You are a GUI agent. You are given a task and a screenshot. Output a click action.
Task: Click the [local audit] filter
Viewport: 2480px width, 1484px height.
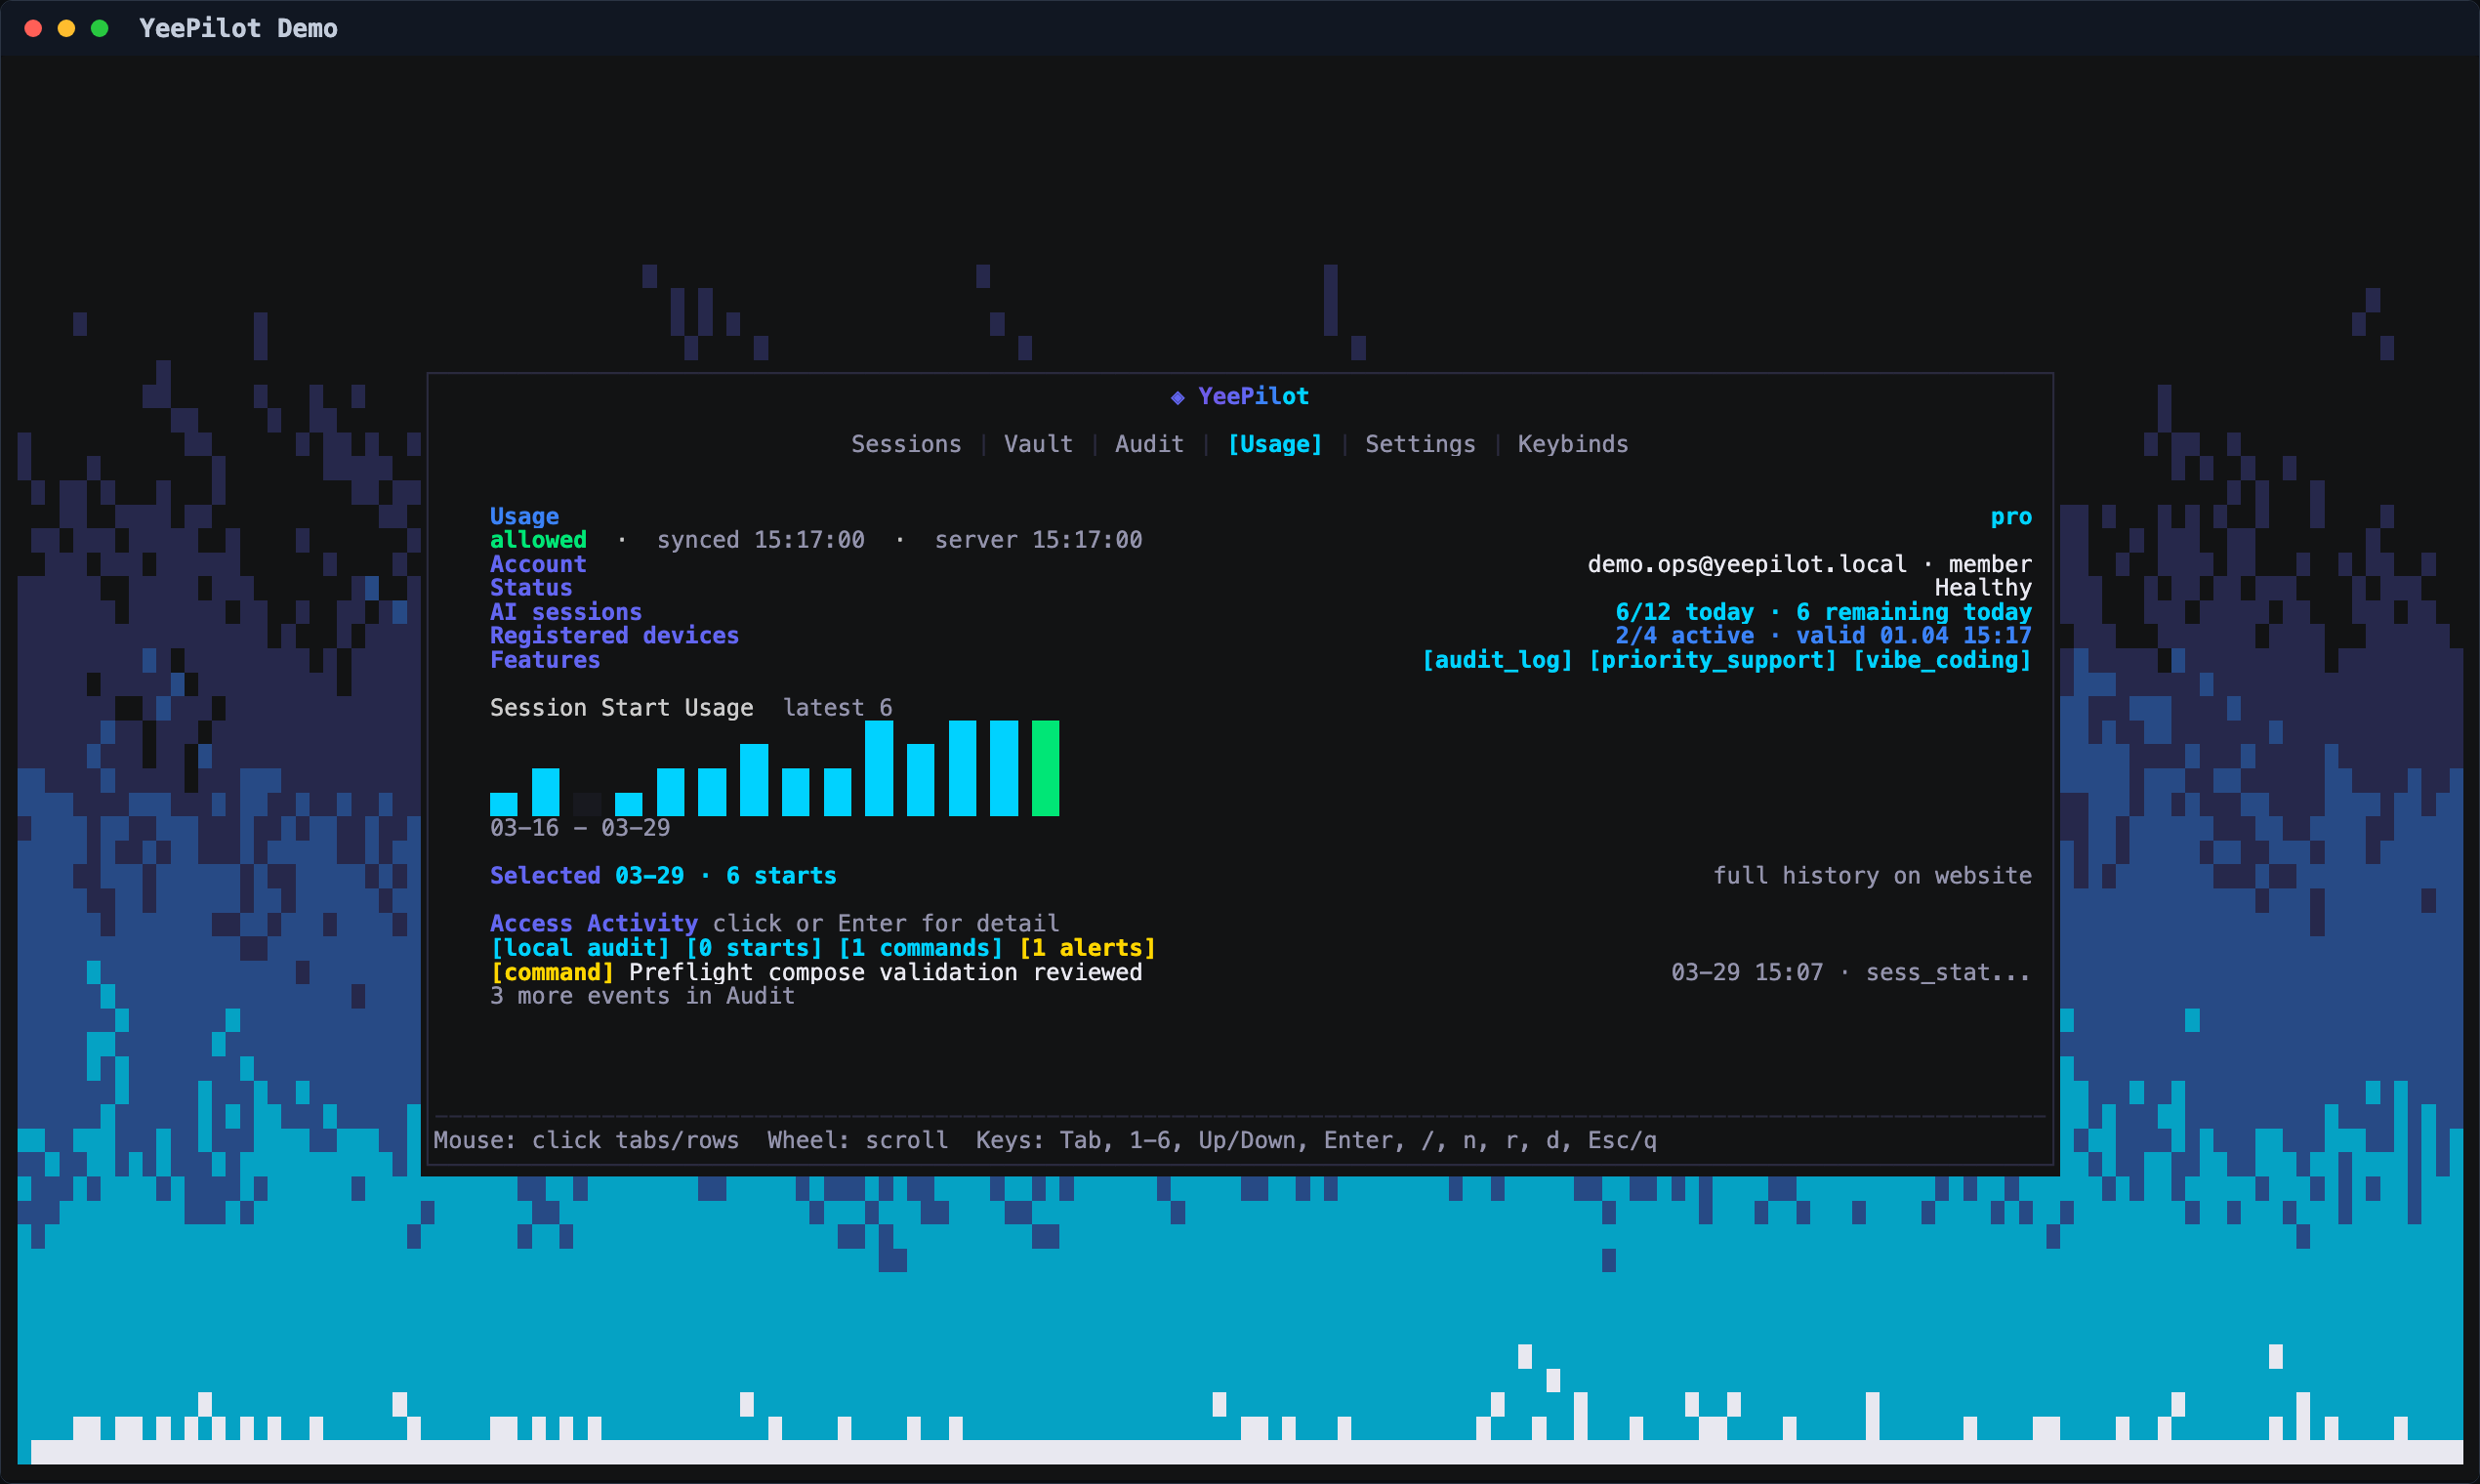pyautogui.click(x=580, y=948)
